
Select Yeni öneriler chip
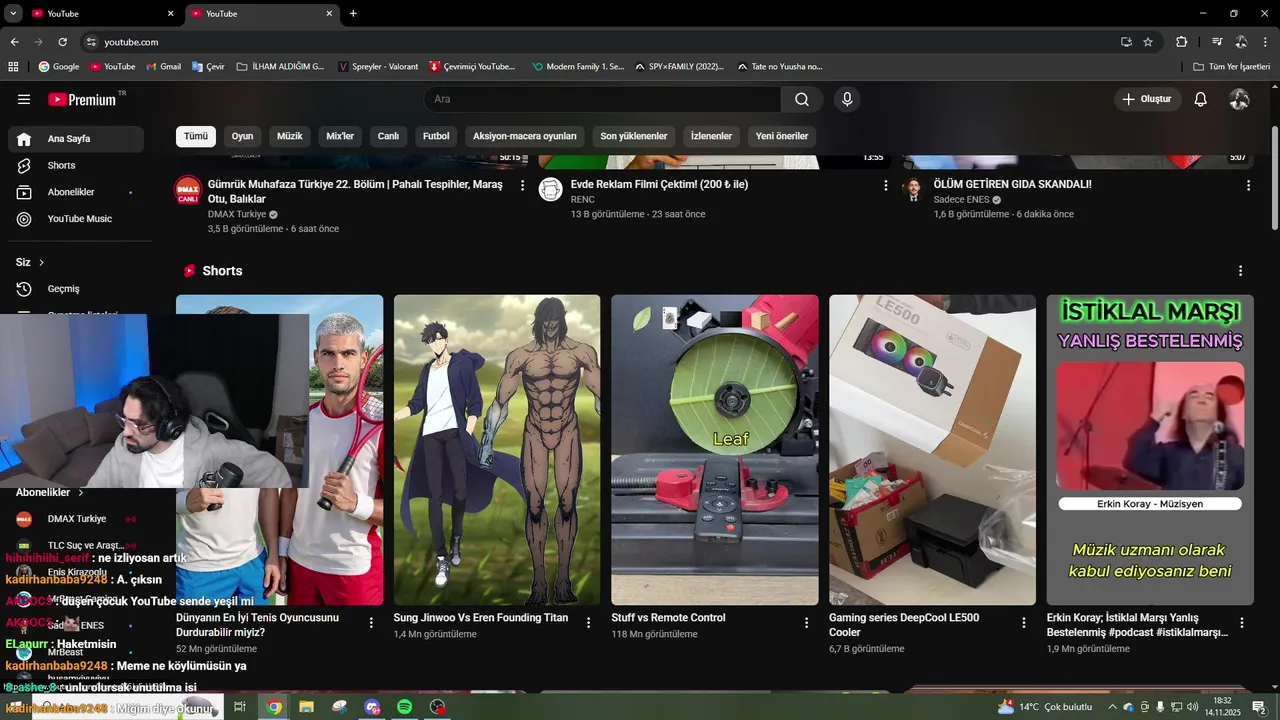click(x=782, y=136)
